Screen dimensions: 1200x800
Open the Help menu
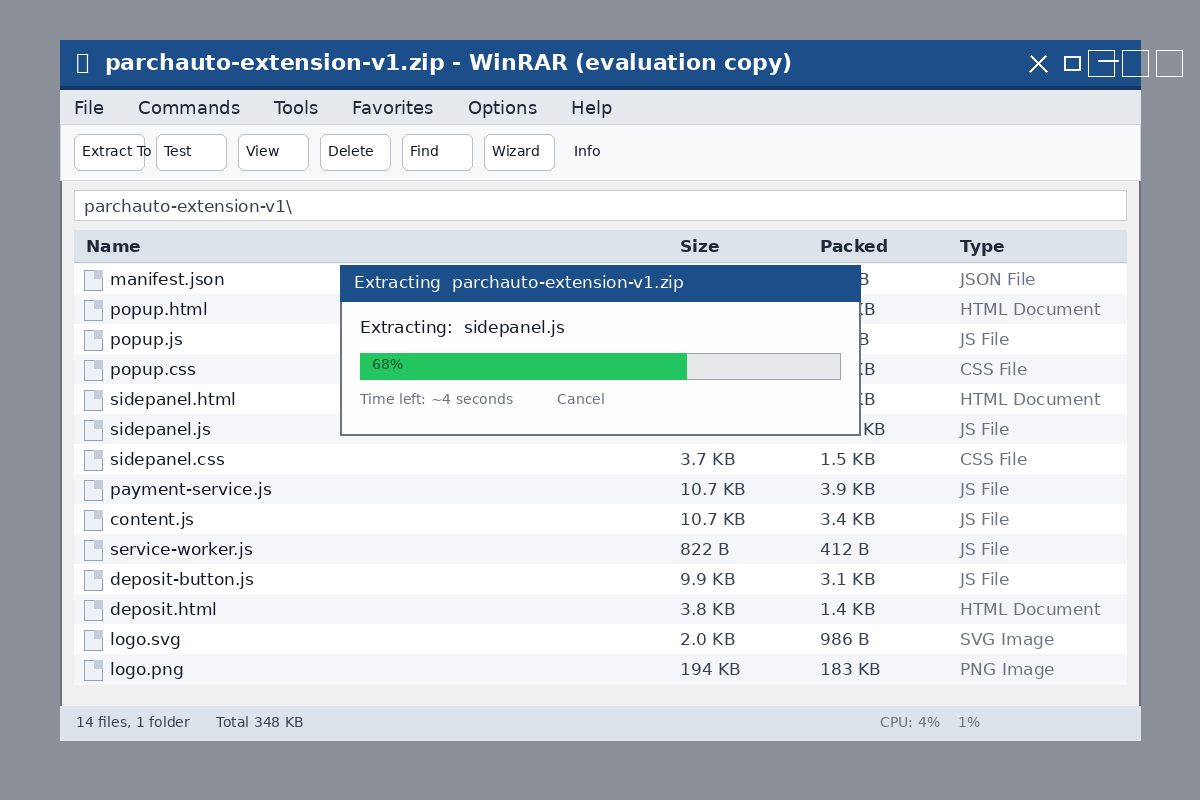click(591, 108)
